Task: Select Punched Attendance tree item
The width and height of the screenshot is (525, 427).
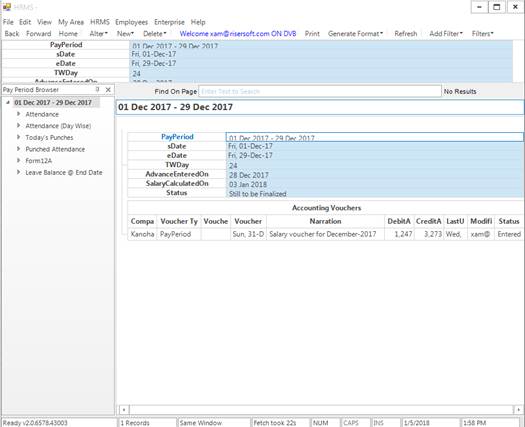Action: pyautogui.click(x=55, y=149)
